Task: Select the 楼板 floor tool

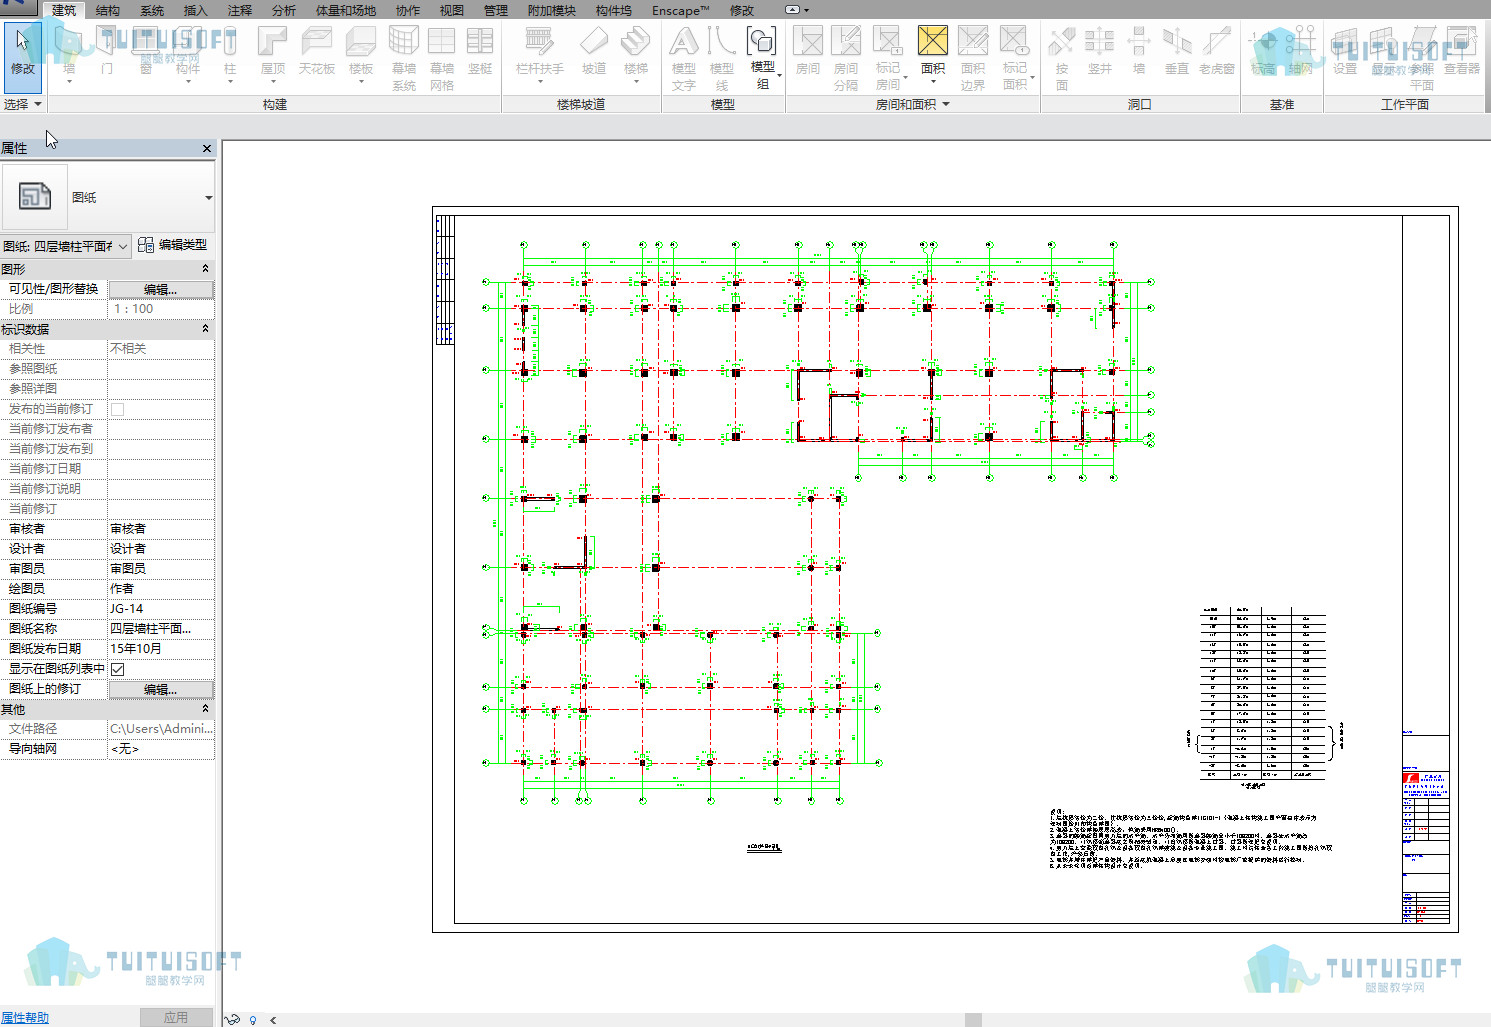Action: tap(361, 54)
